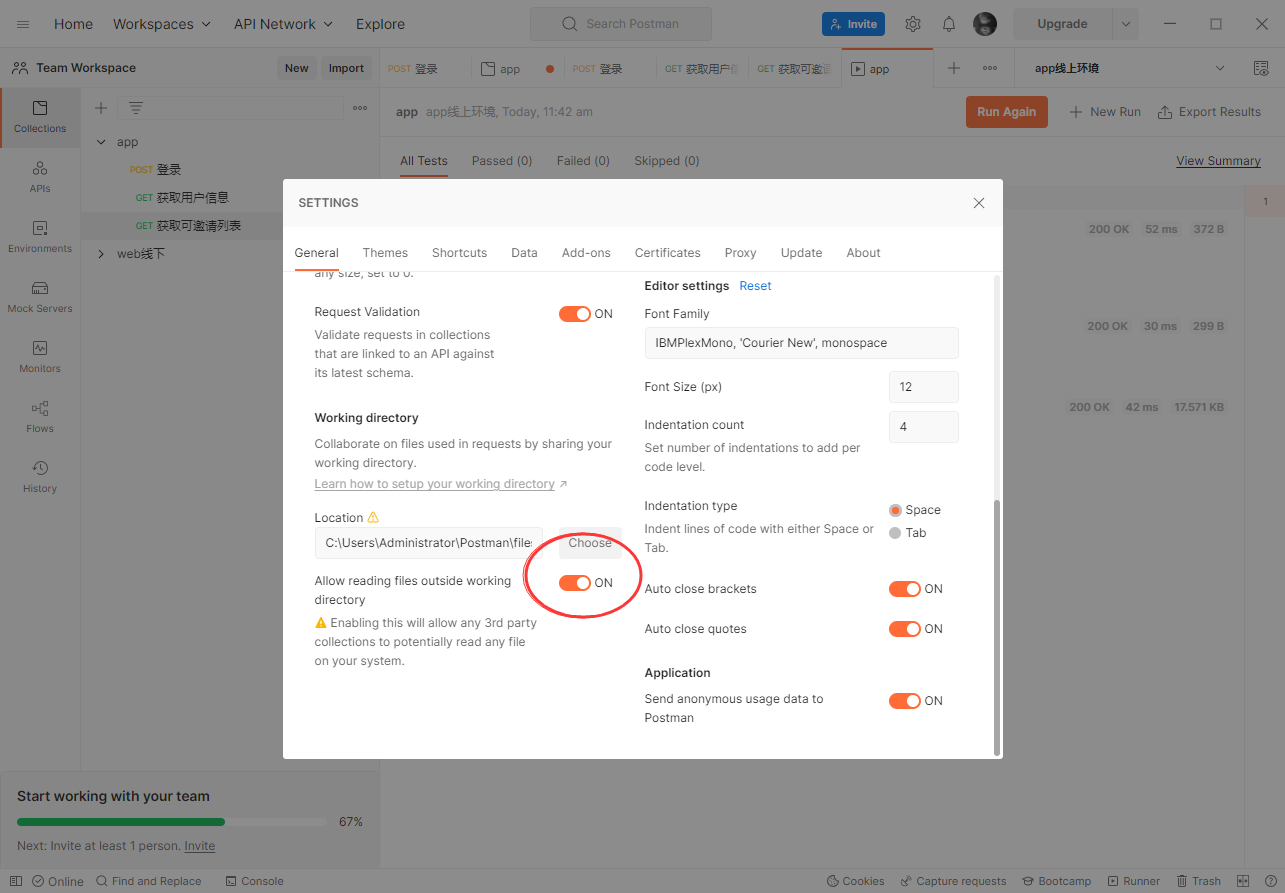Toggle the sidebar from the status bar
Image resolution: width=1285 pixels, height=893 pixels.
[16, 881]
